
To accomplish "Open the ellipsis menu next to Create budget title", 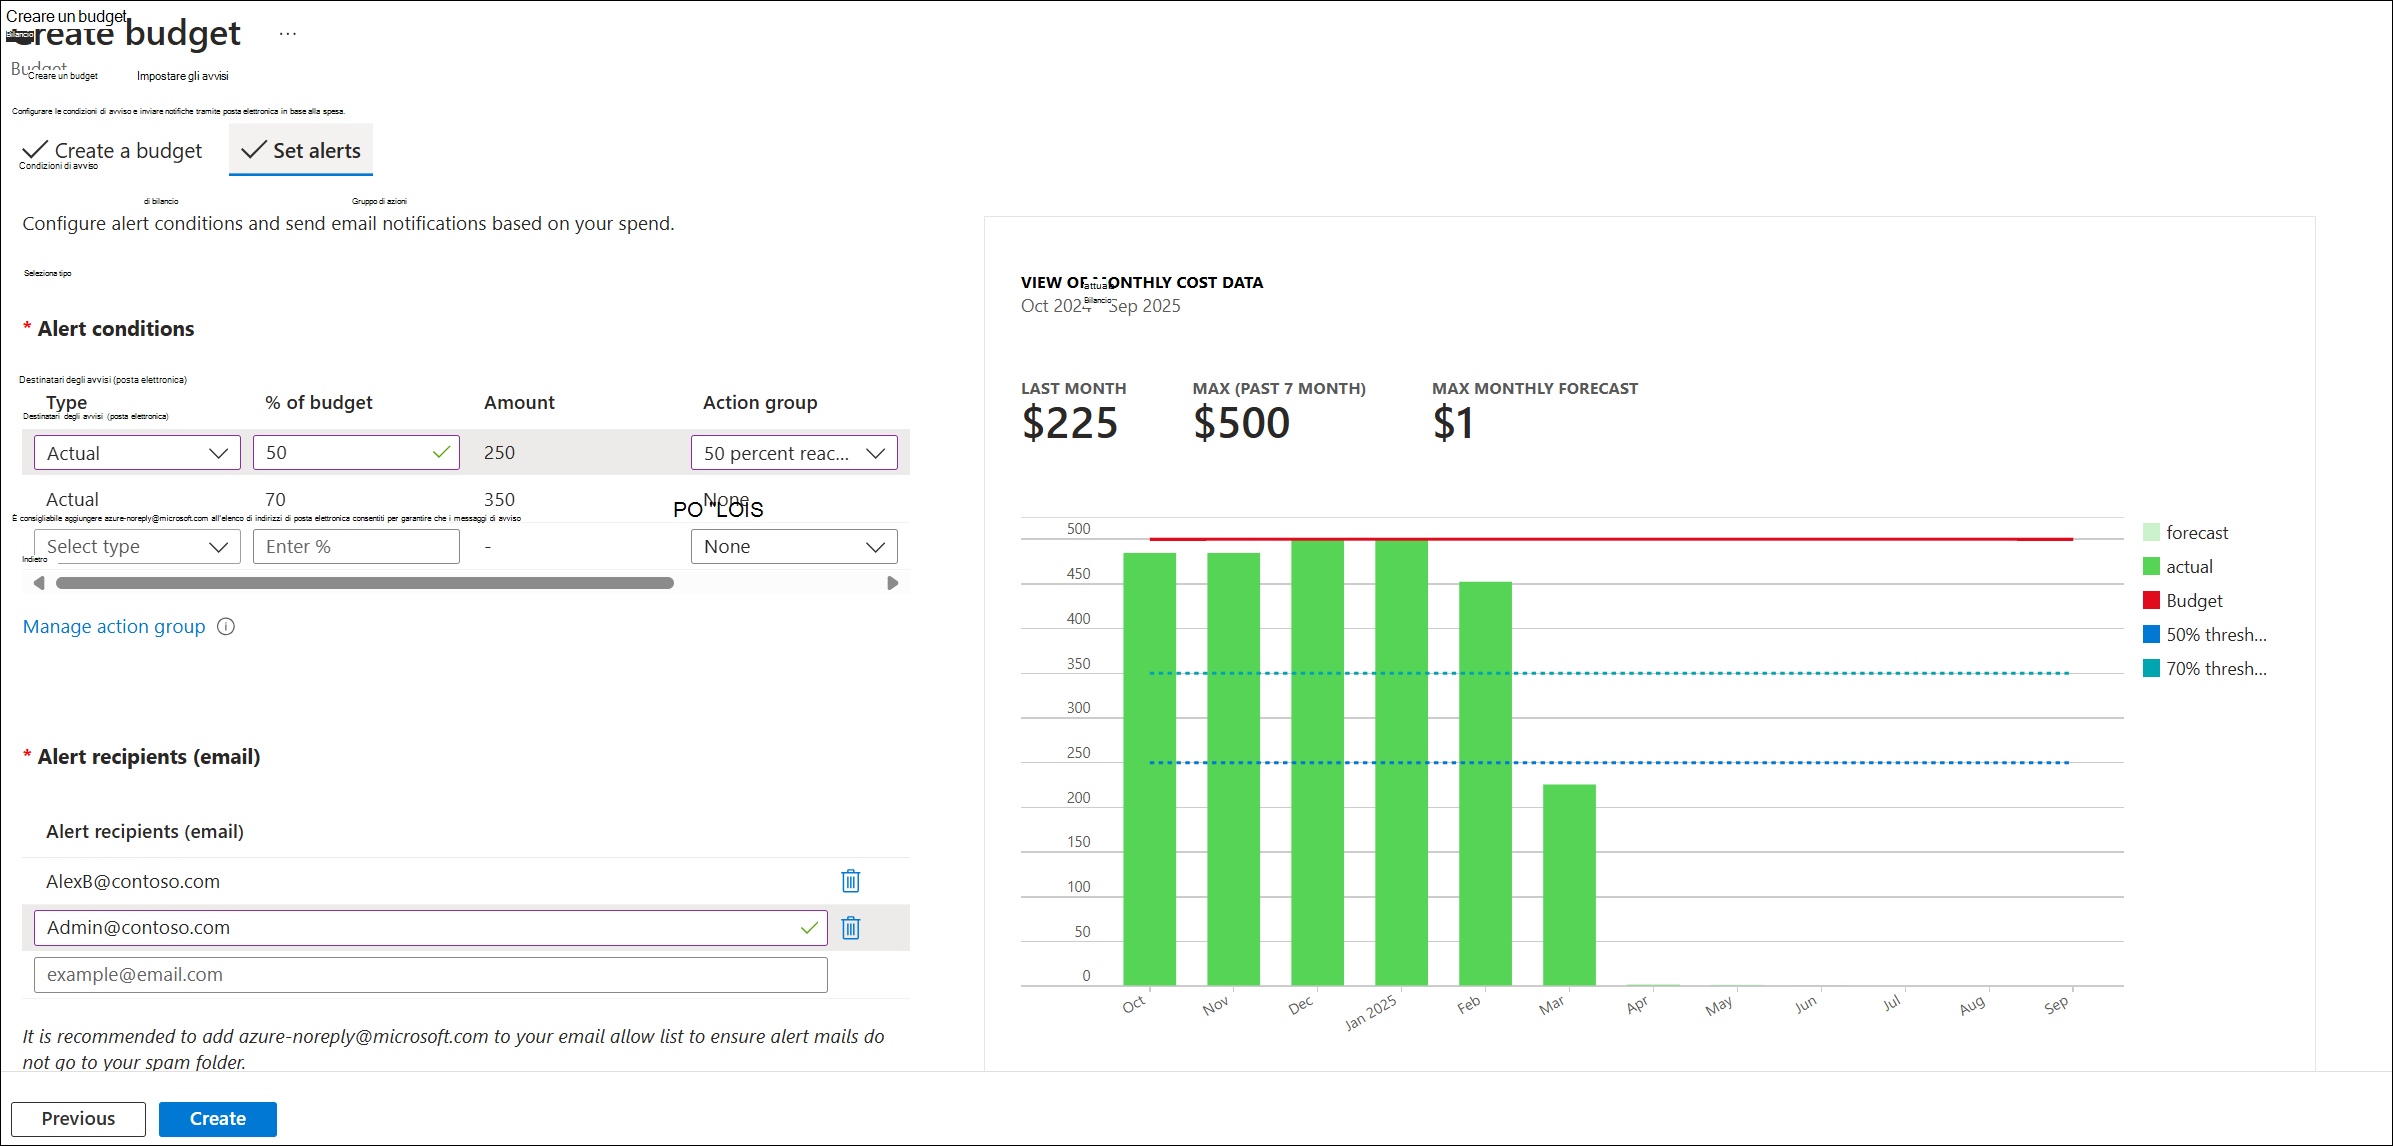I will [287, 33].
